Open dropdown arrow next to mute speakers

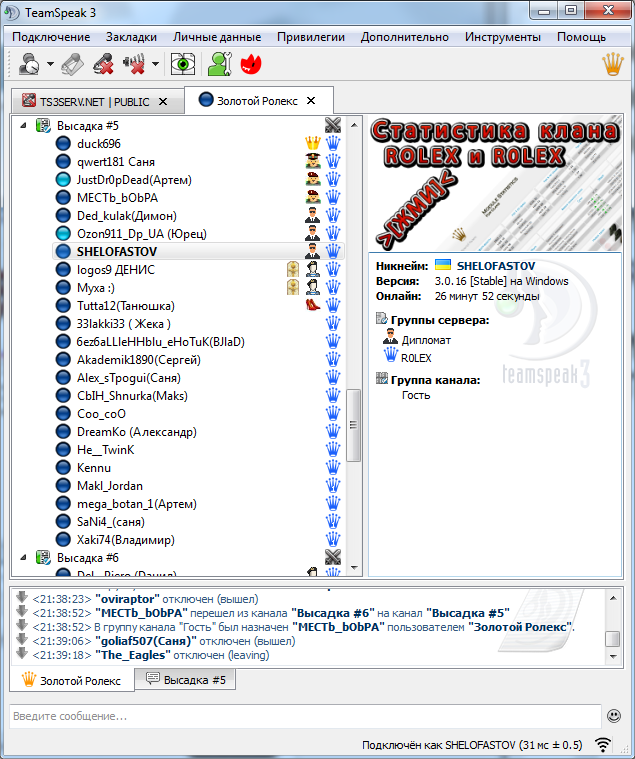155,64
